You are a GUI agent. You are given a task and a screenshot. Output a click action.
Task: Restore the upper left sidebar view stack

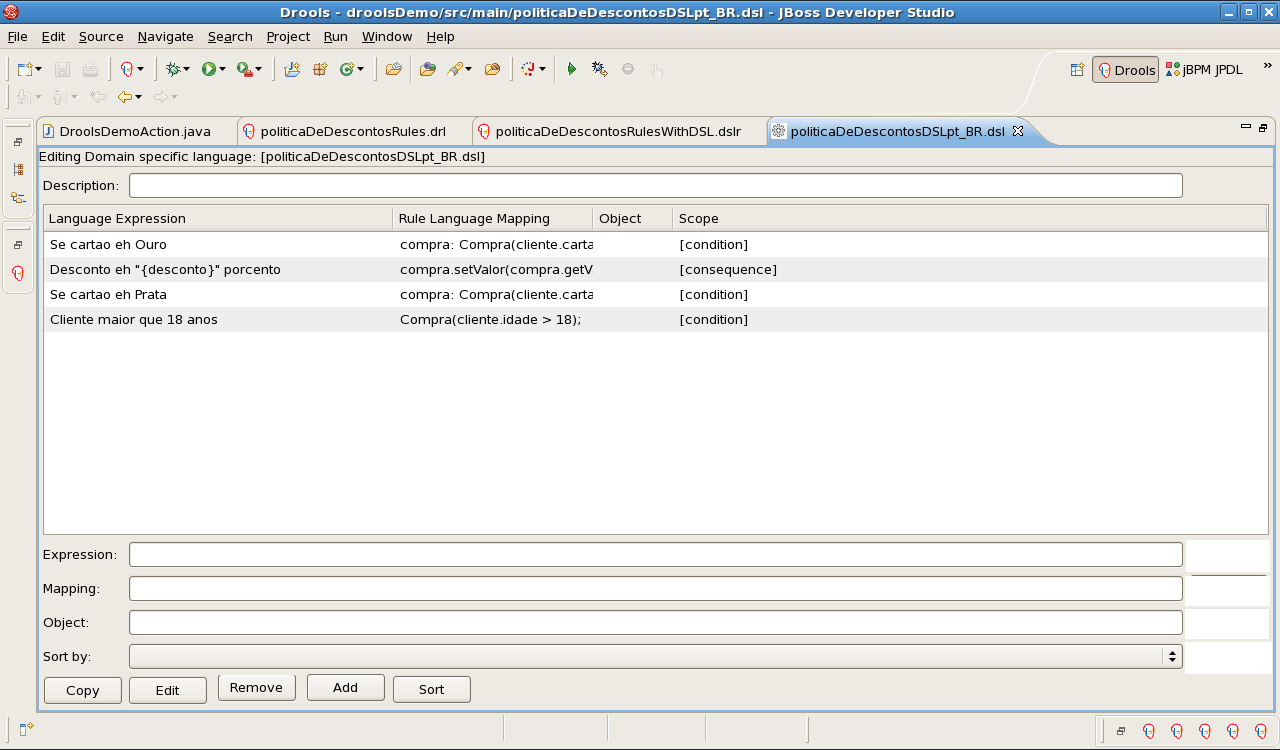(18, 142)
